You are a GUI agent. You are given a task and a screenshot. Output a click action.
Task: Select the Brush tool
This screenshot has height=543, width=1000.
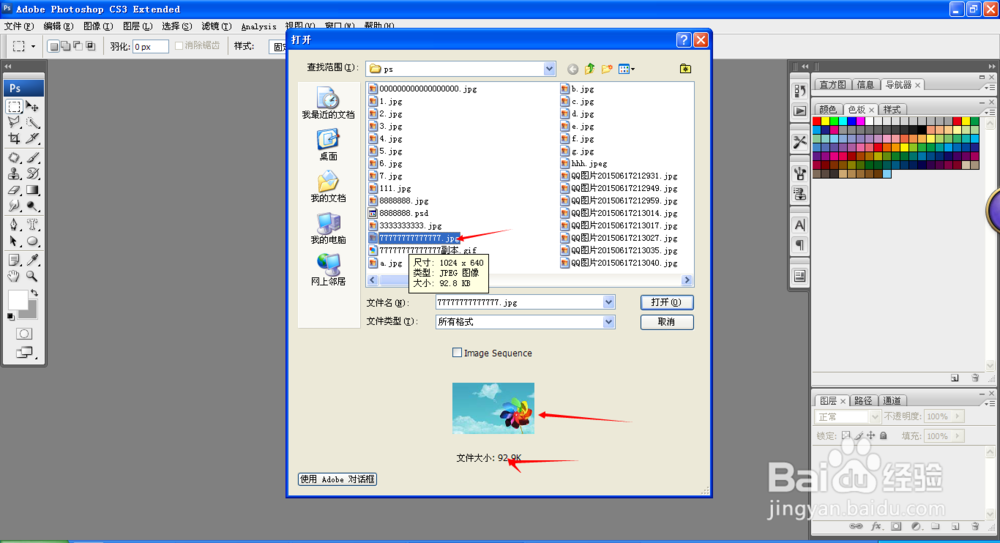pyautogui.click(x=33, y=158)
